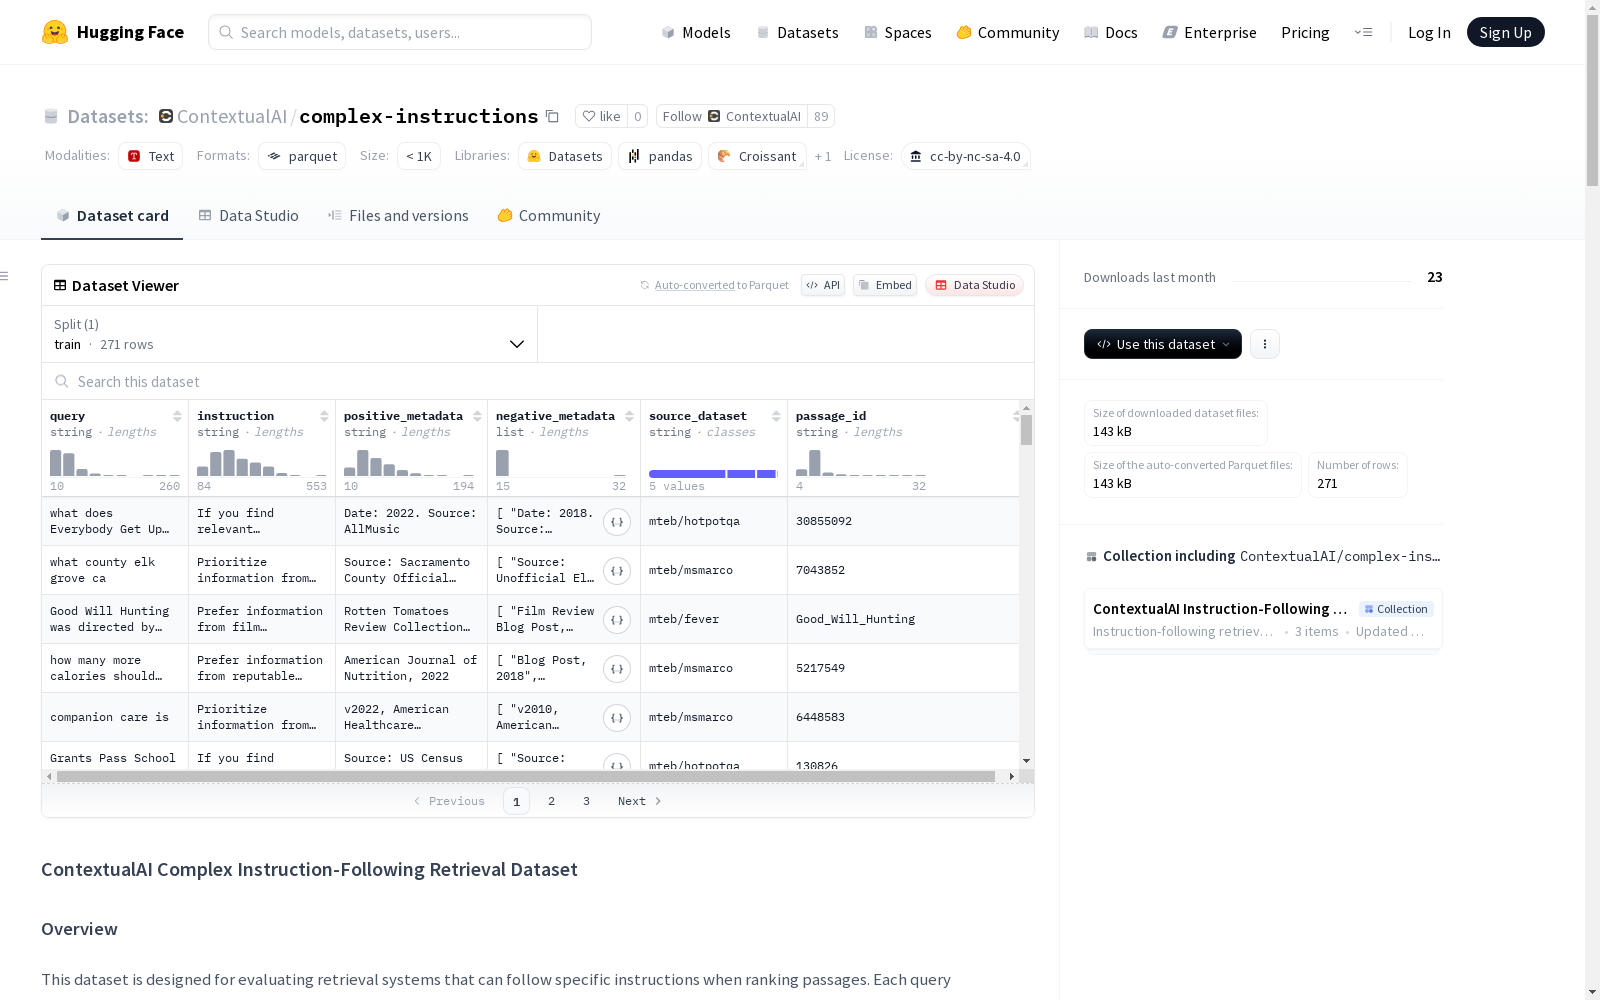
Task: Select the Datasets library tag
Action: pyautogui.click(x=565, y=156)
